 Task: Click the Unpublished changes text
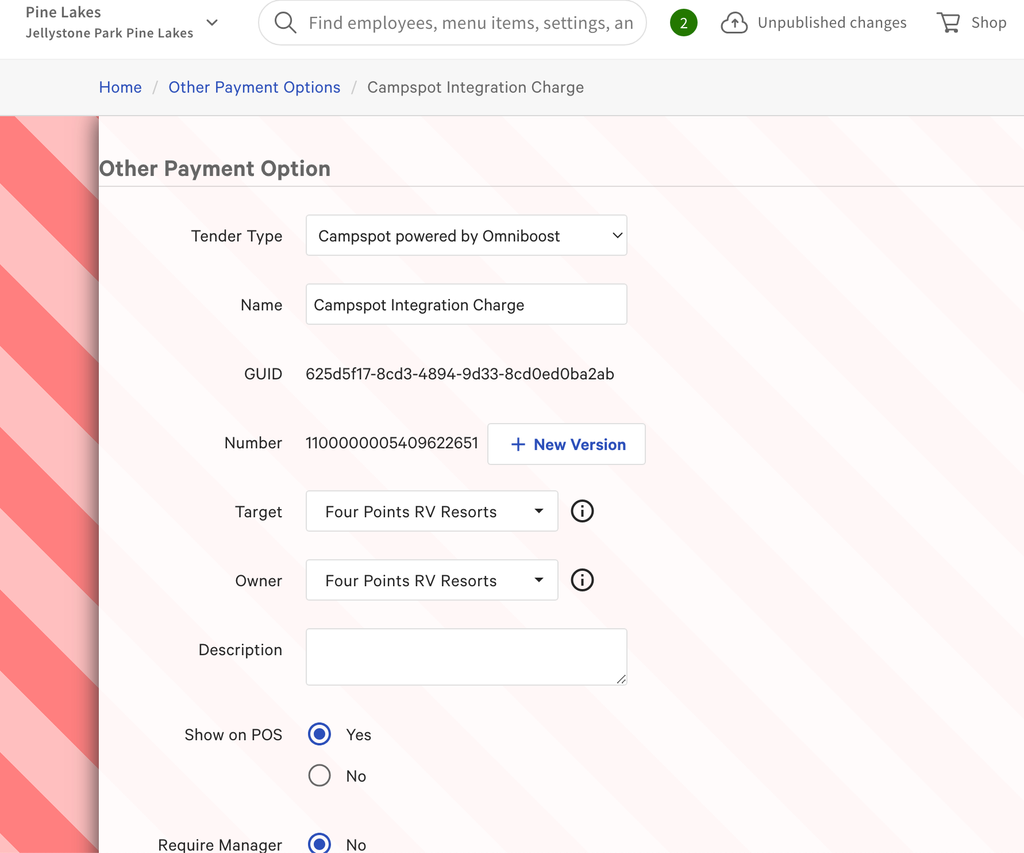click(831, 23)
